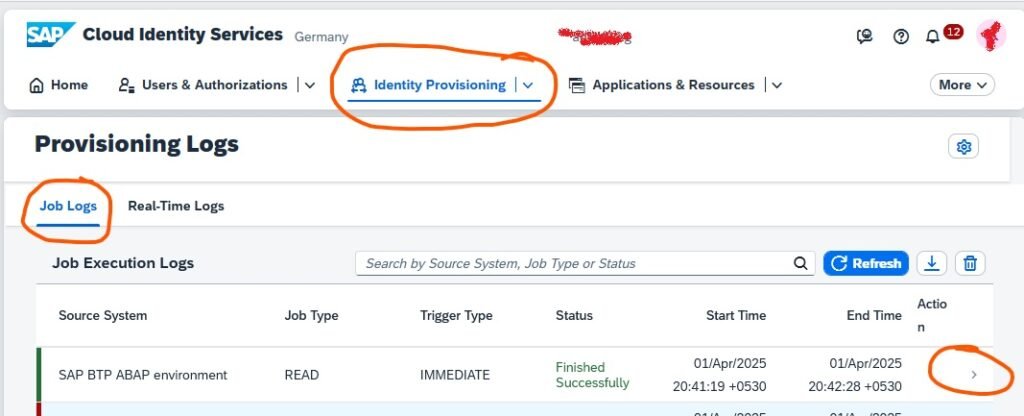Open the More menu
The image size is (1024, 416).
[x=963, y=85]
